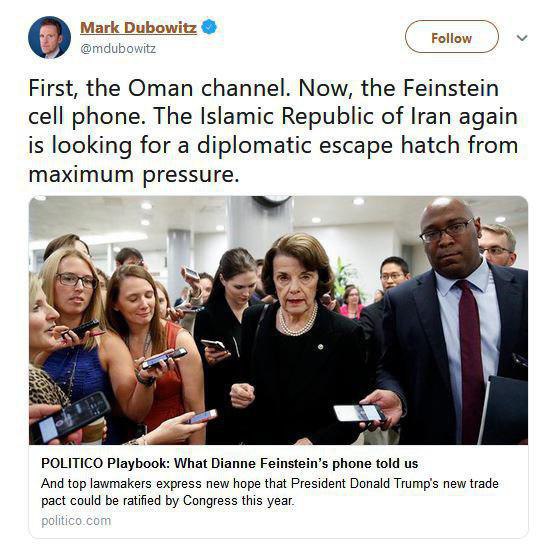Click the tweet line ending 'maximum pressure.'

coord(134,175)
